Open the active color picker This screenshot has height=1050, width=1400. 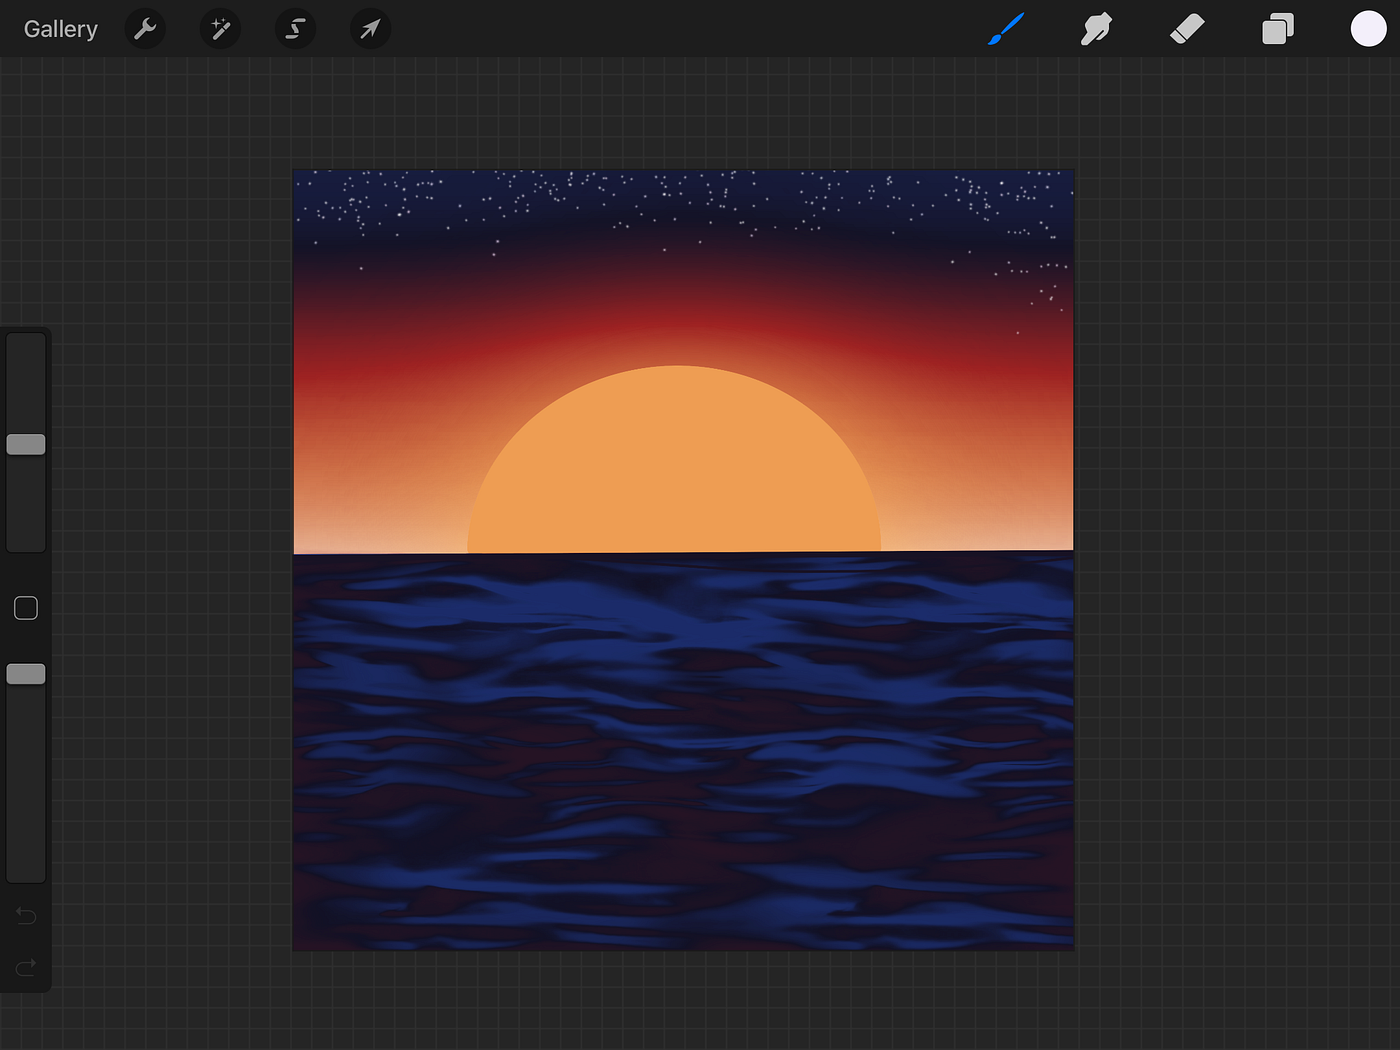1367,29
